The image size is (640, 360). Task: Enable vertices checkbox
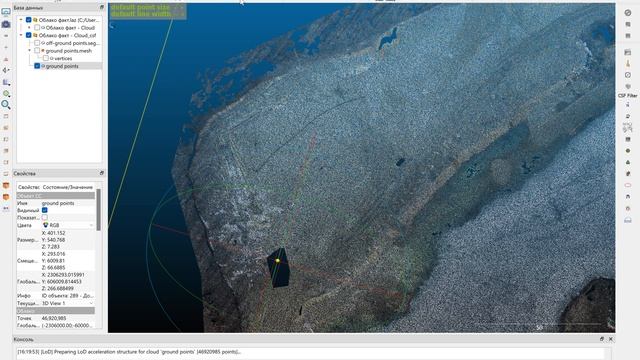click(46, 58)
